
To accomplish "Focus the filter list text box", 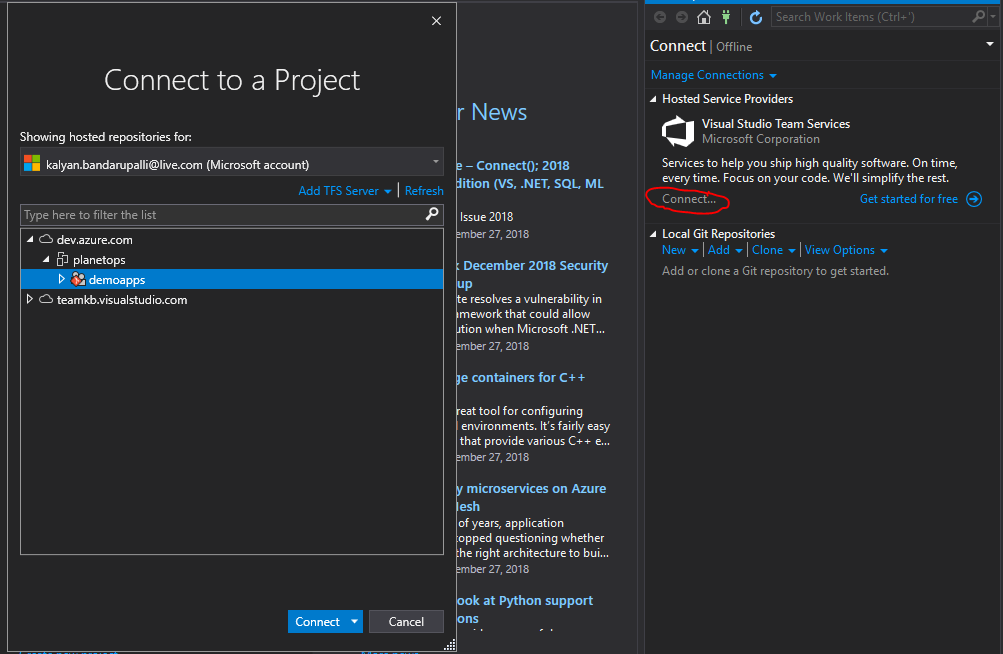I will [x=222, y=215].
